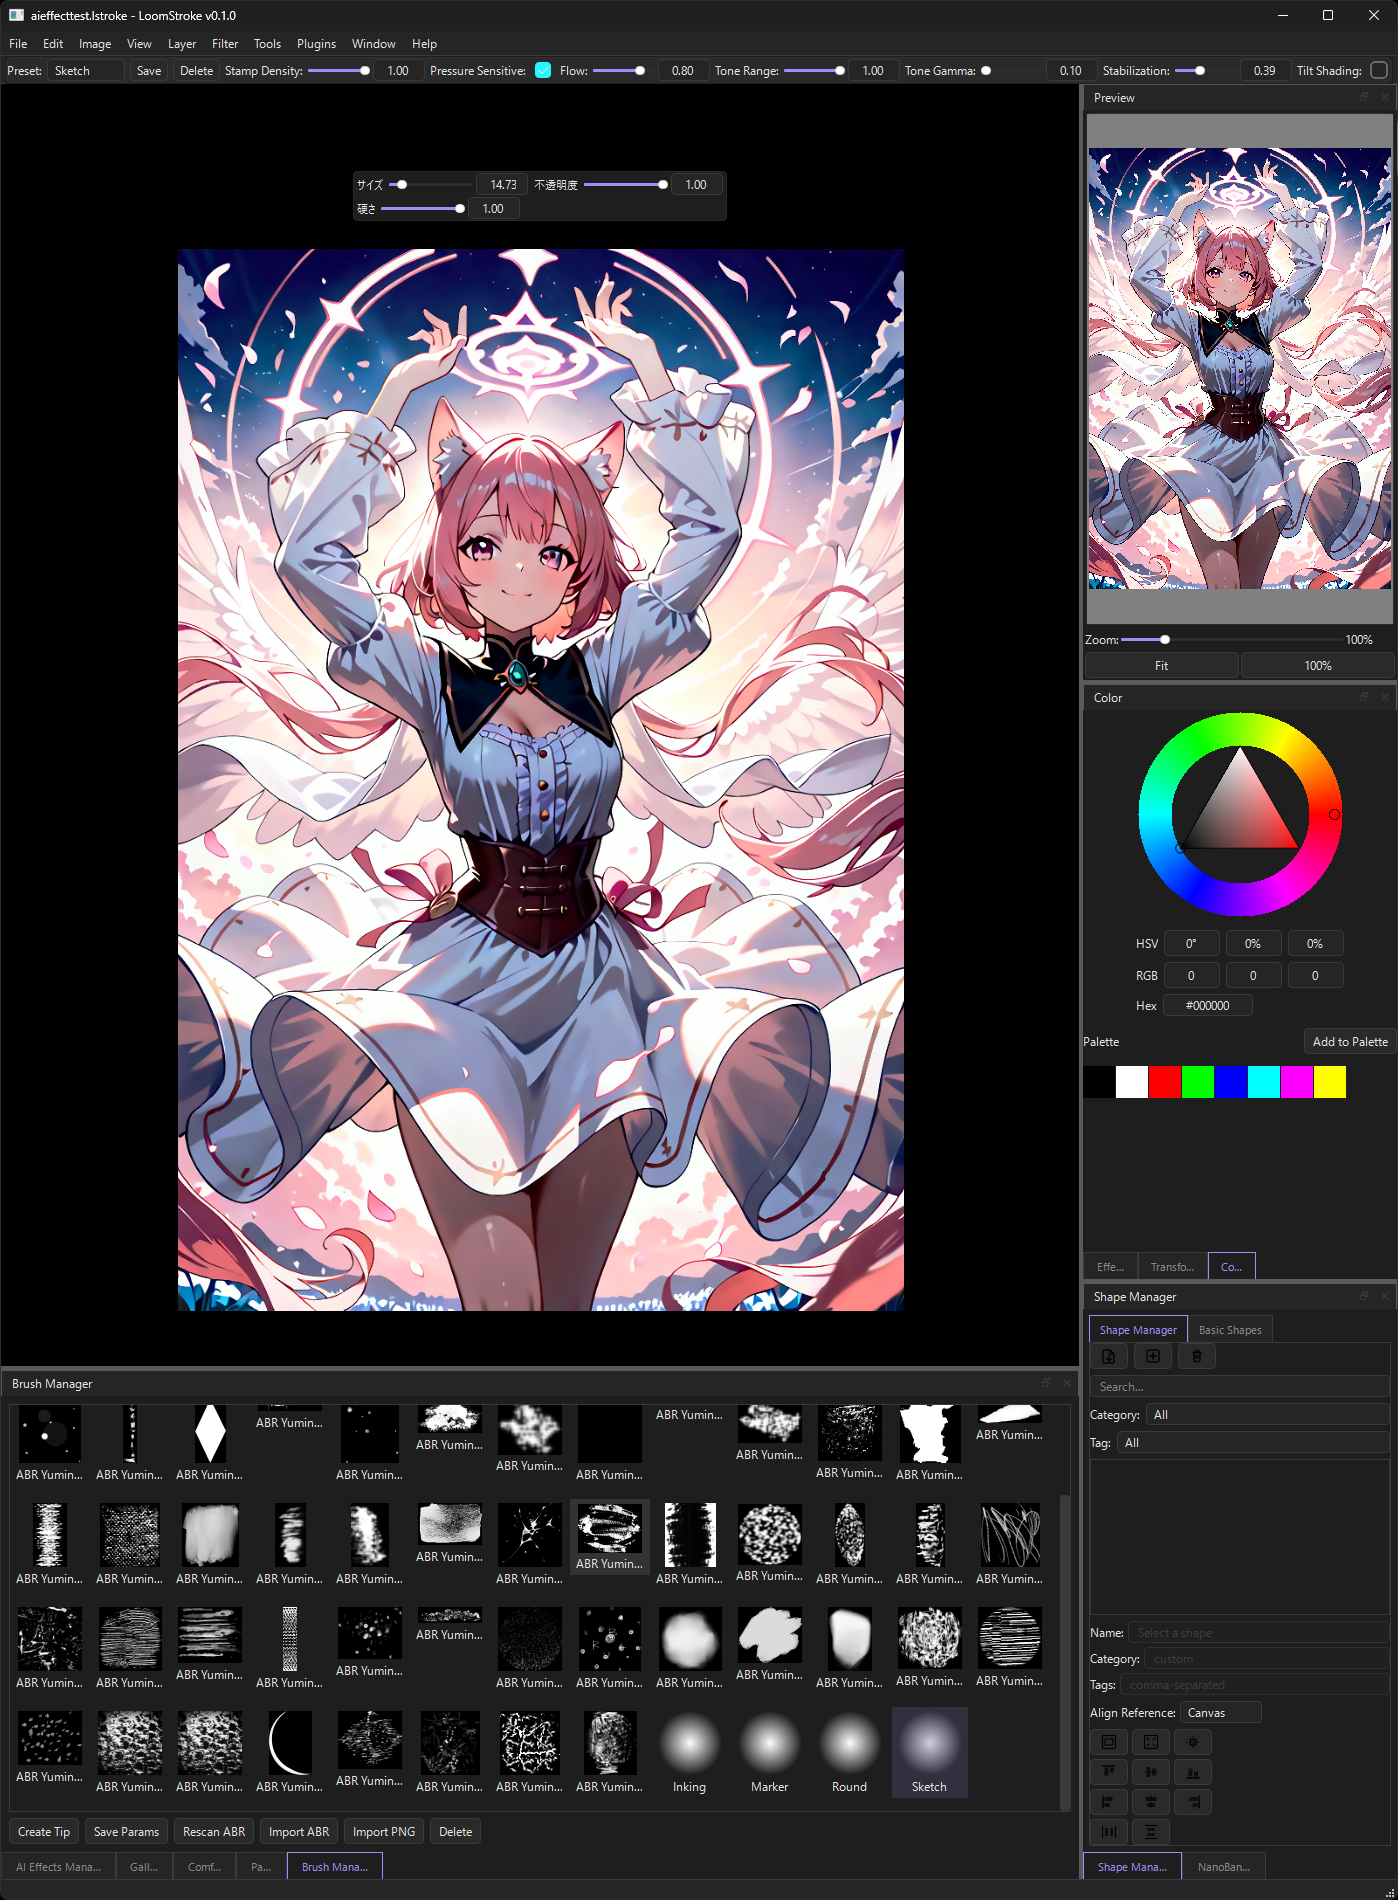Click the distribute horizontally icon
This screenshot has width=1398, height=1900.
click(x=1108, y=1832)
